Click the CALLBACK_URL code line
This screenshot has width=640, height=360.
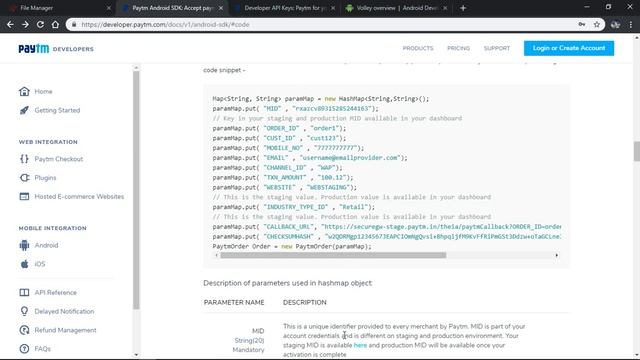387,227
